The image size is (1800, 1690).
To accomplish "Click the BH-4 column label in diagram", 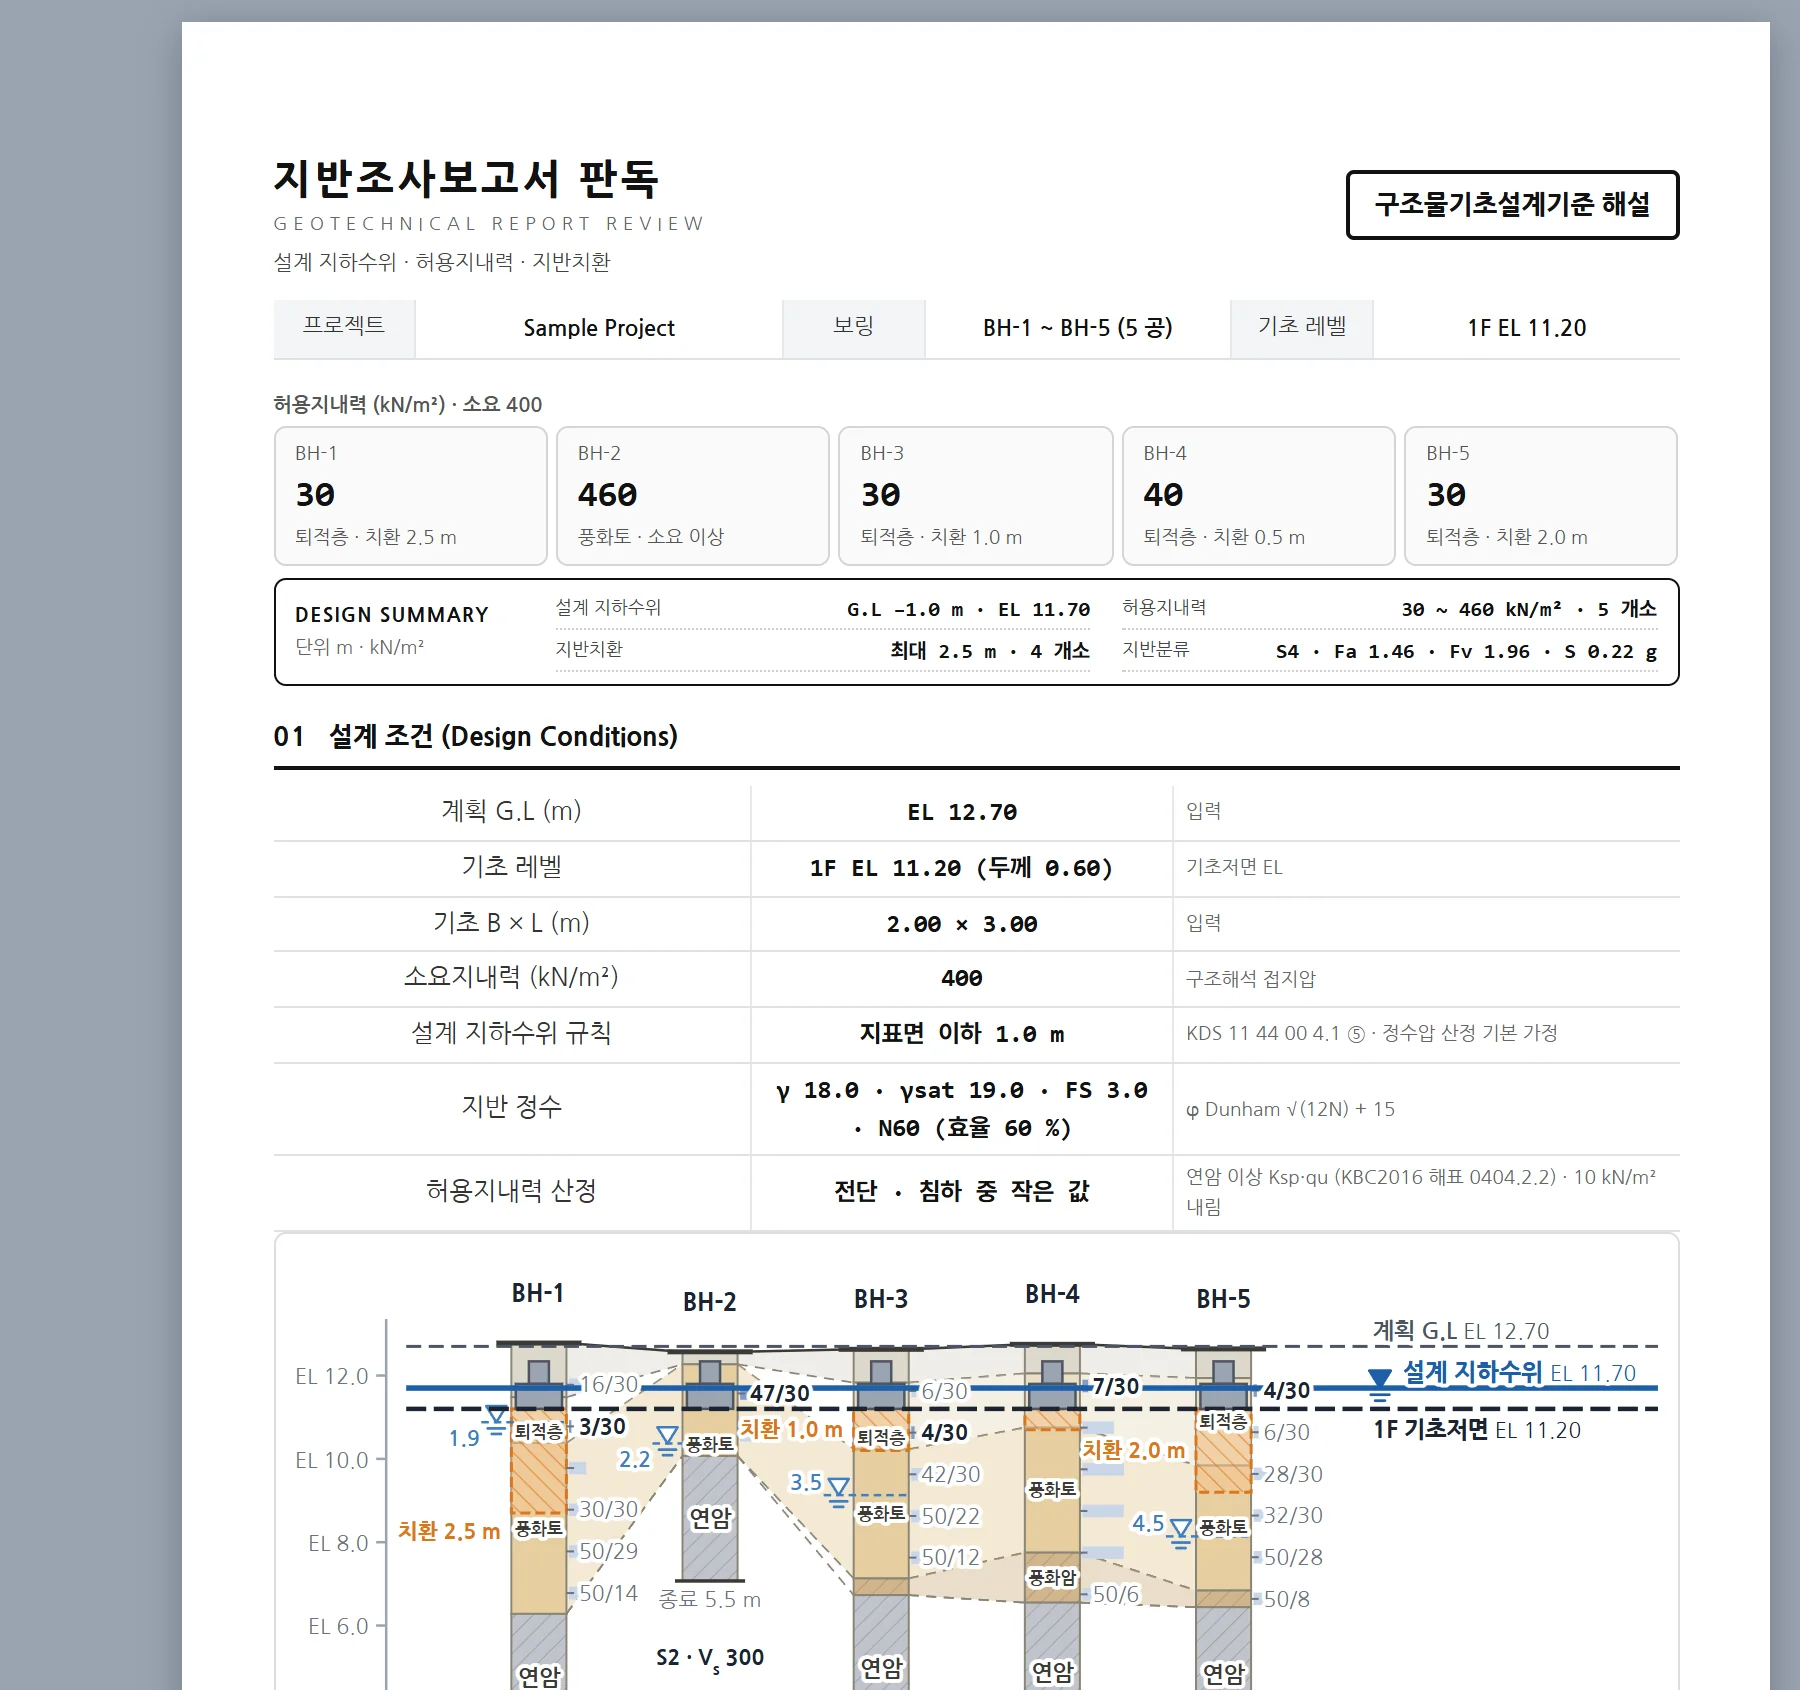I will click(1052, 1294).
